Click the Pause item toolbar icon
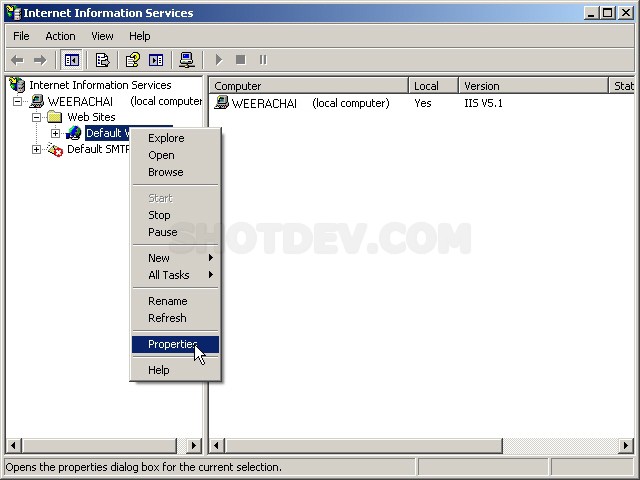The image size is (640, 480). click(x=263, y=60)
